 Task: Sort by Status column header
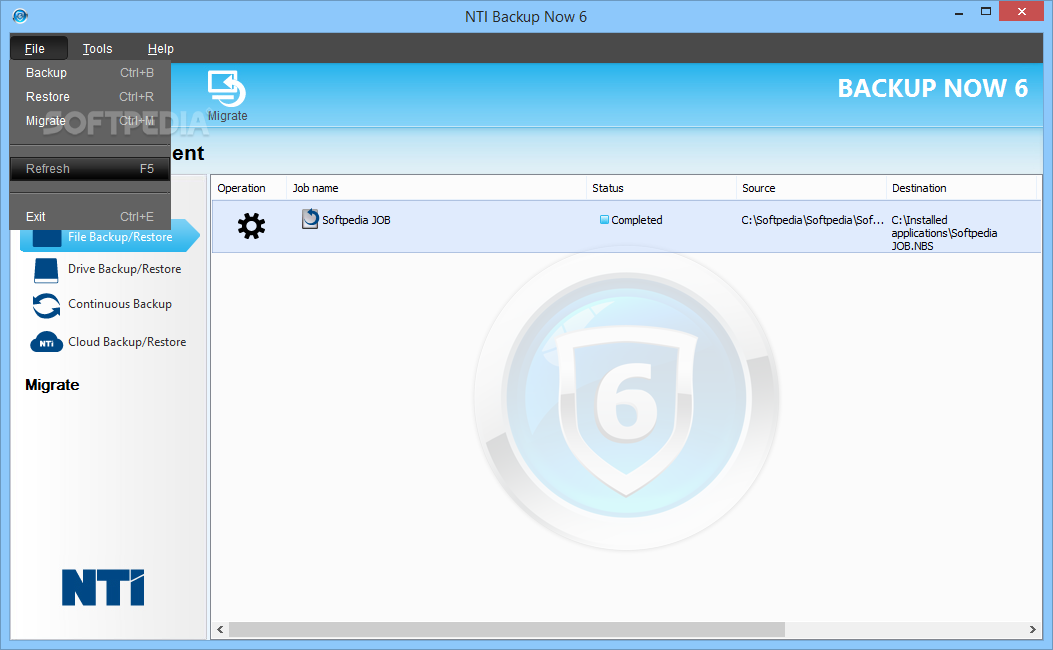[x=661, y=188]
